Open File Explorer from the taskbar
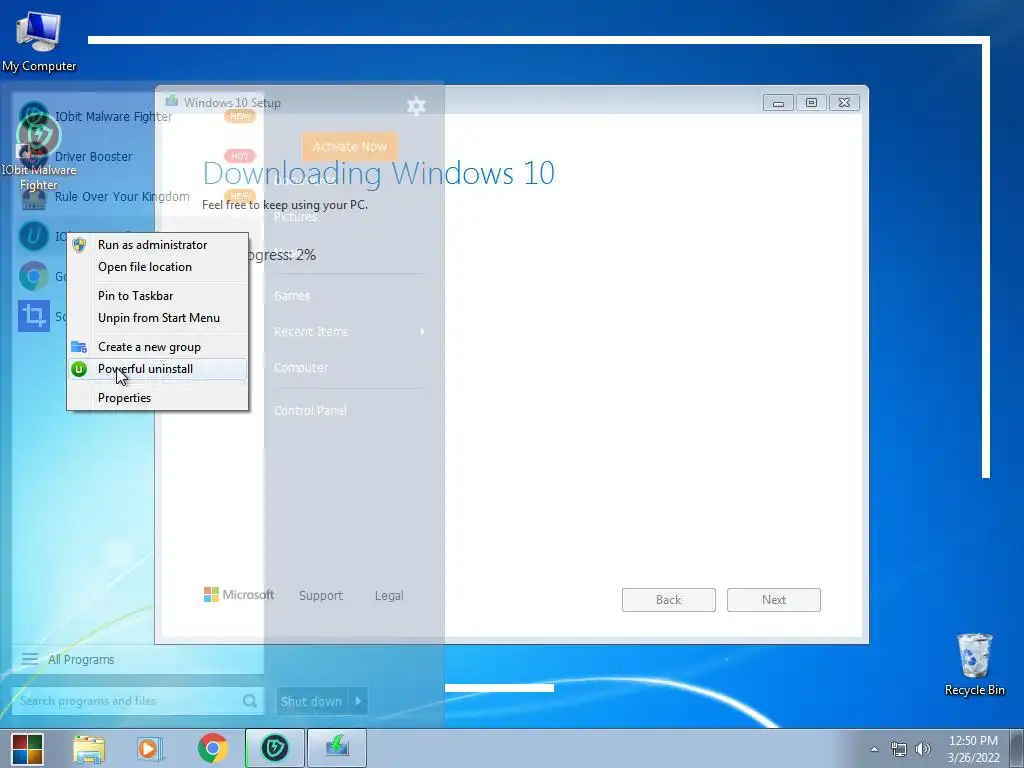 coord(89,748)
